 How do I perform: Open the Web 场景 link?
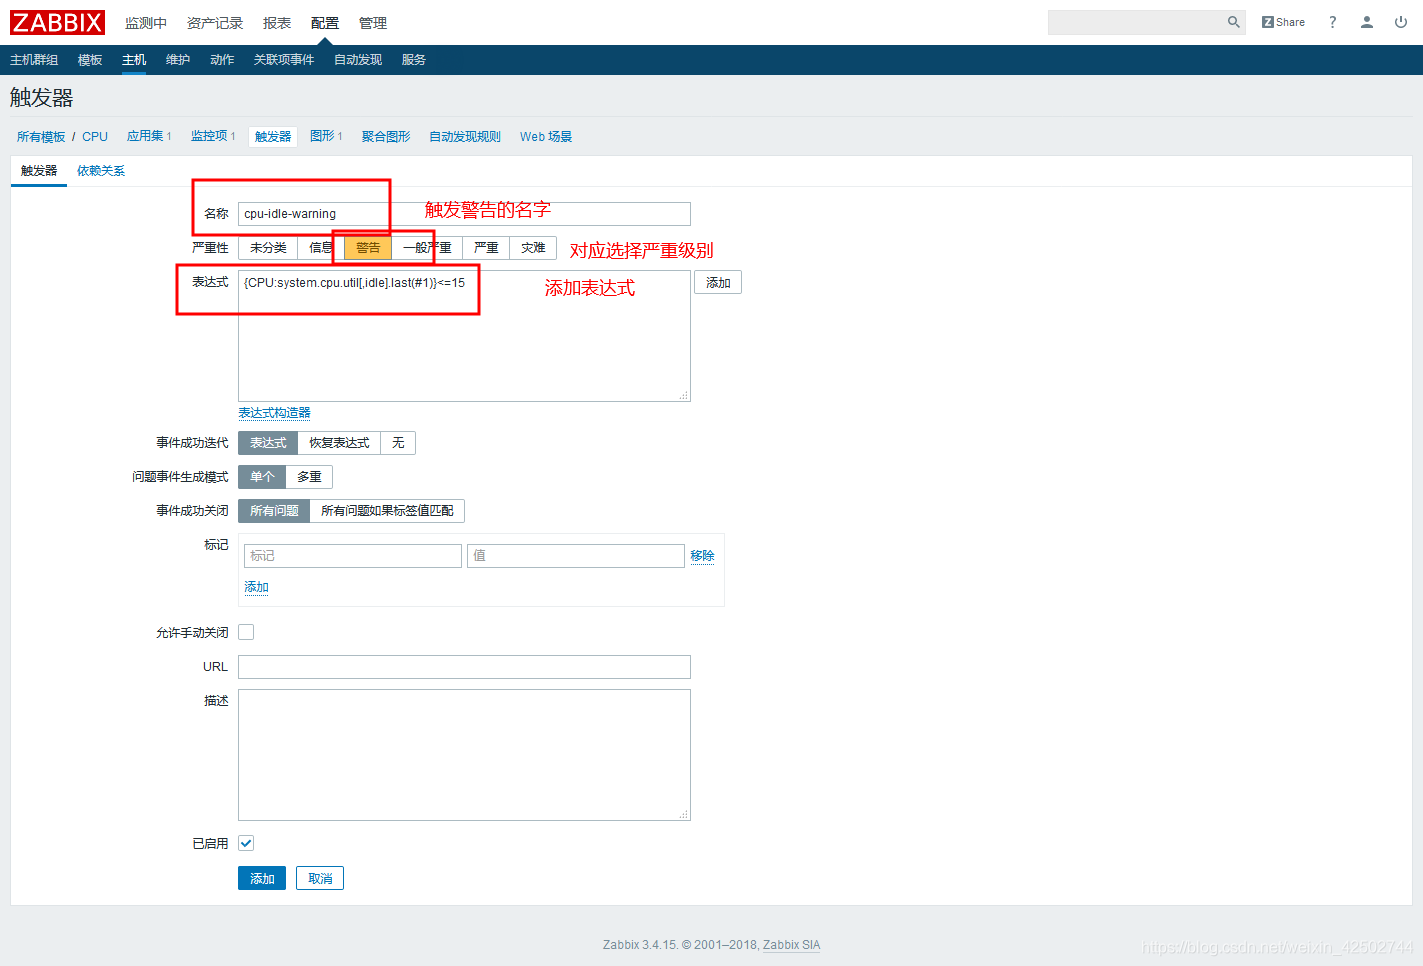click(x=546, y=137)
